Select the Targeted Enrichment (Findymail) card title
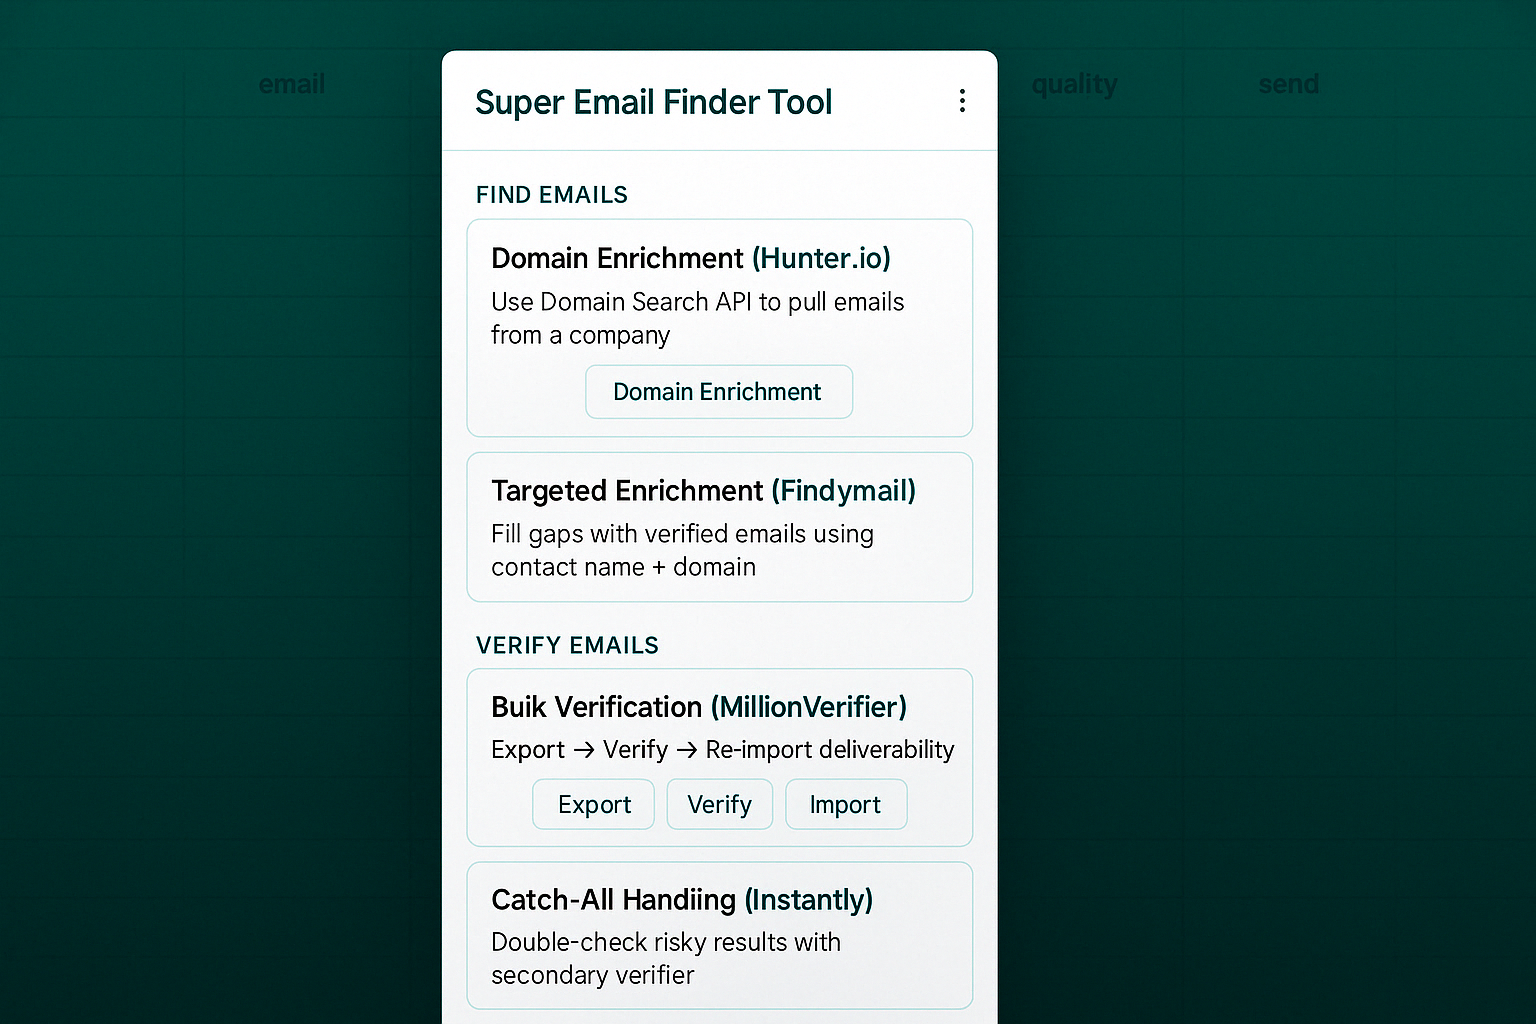Image resolution: width=1536 pixels, height=1024 pixels. (703, 491)
